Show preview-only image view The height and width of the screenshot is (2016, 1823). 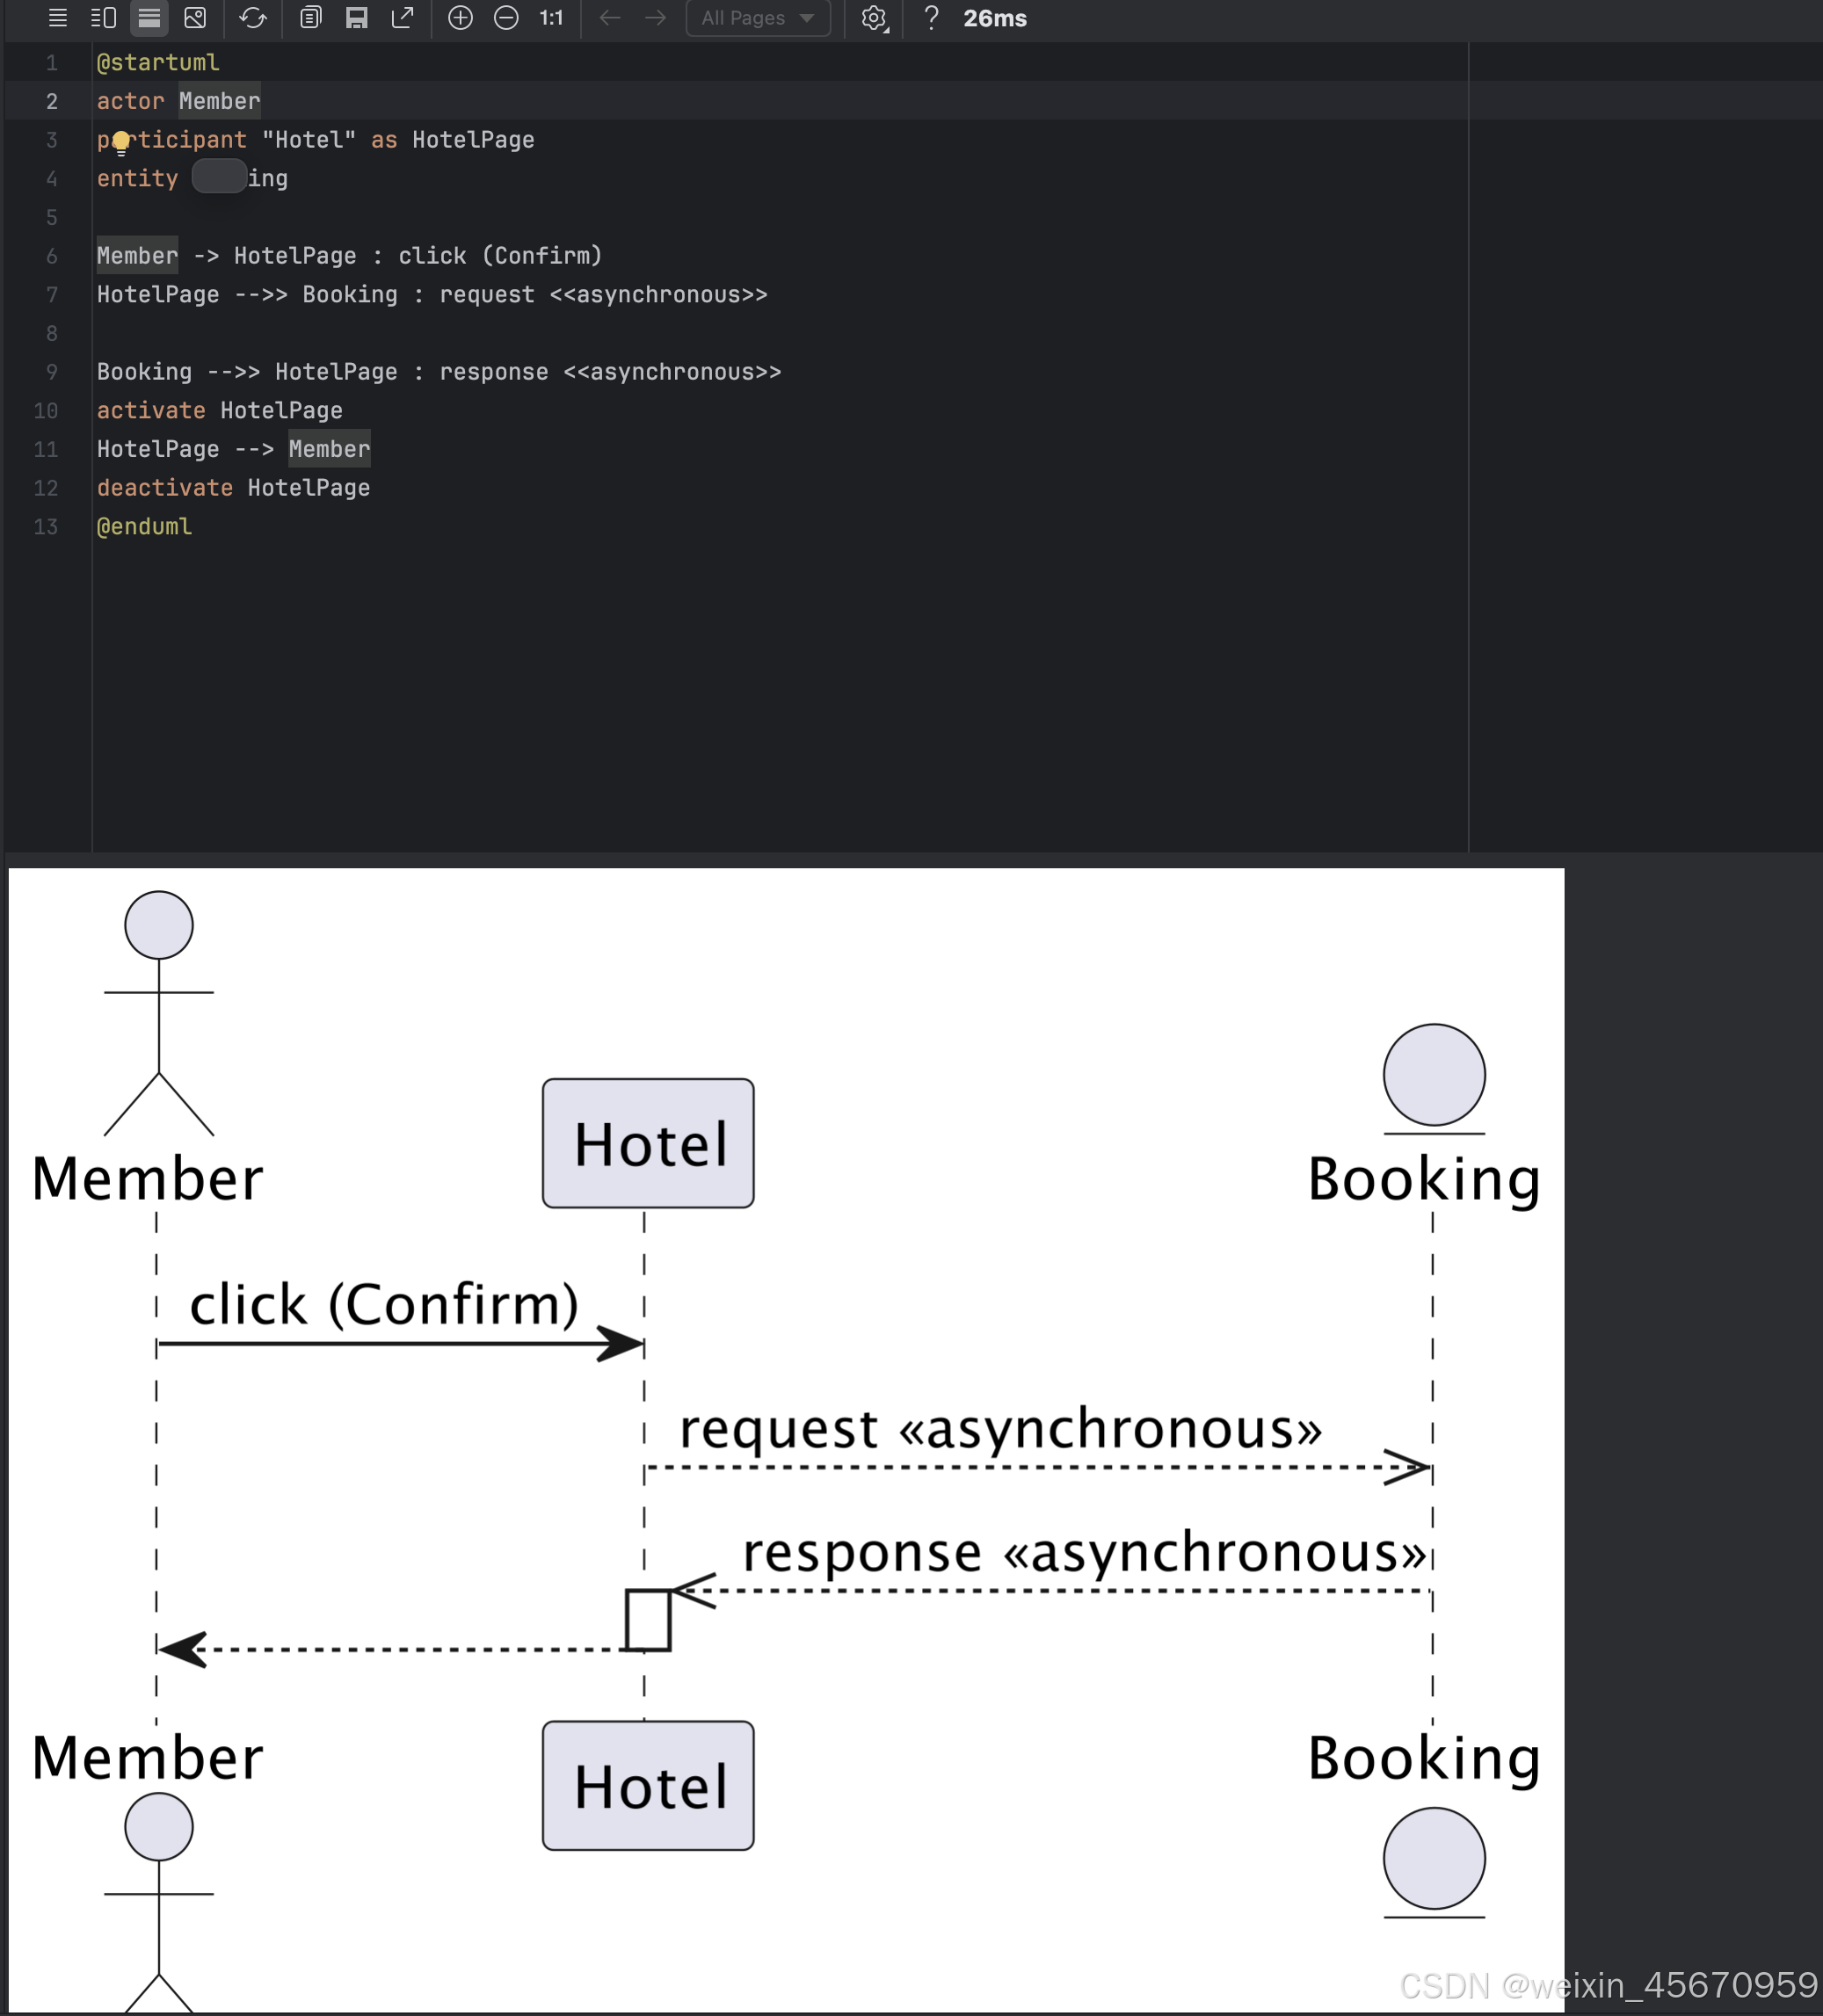tap(195, 18)
